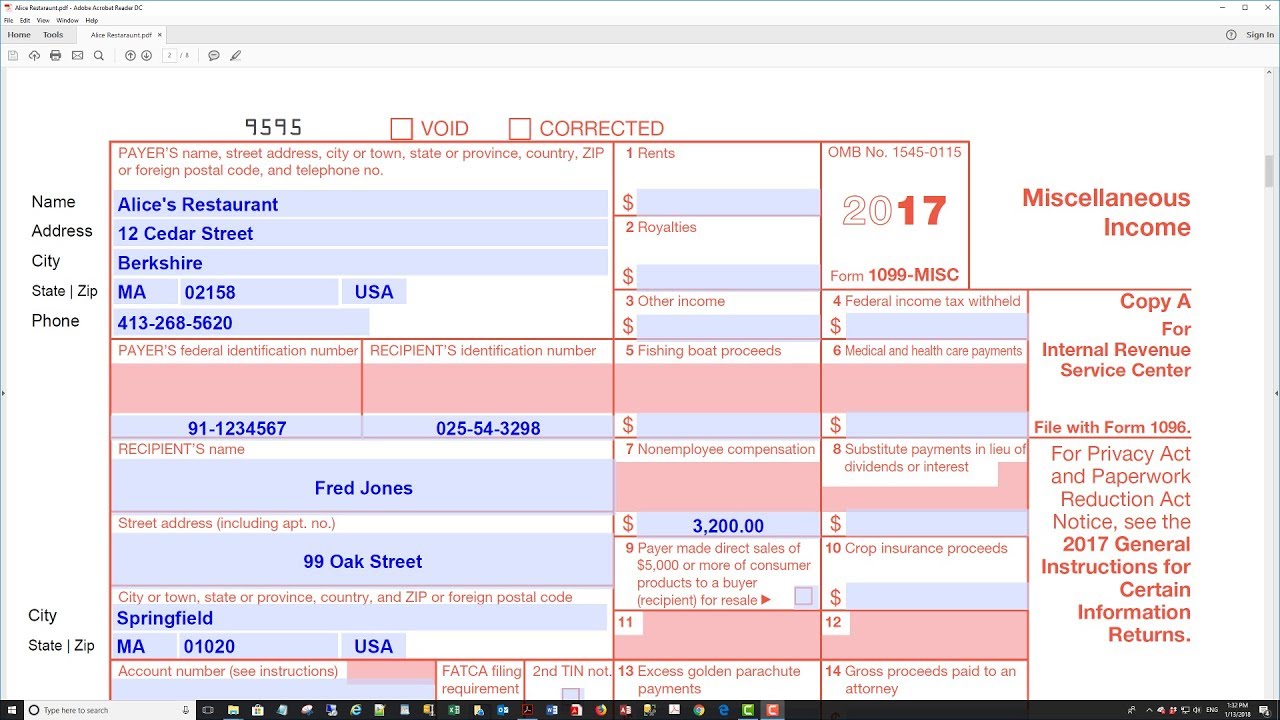This screenshot has width=1280, height=720.
Task: Check the VOID checkbox
Action: (x=401, y=129)
